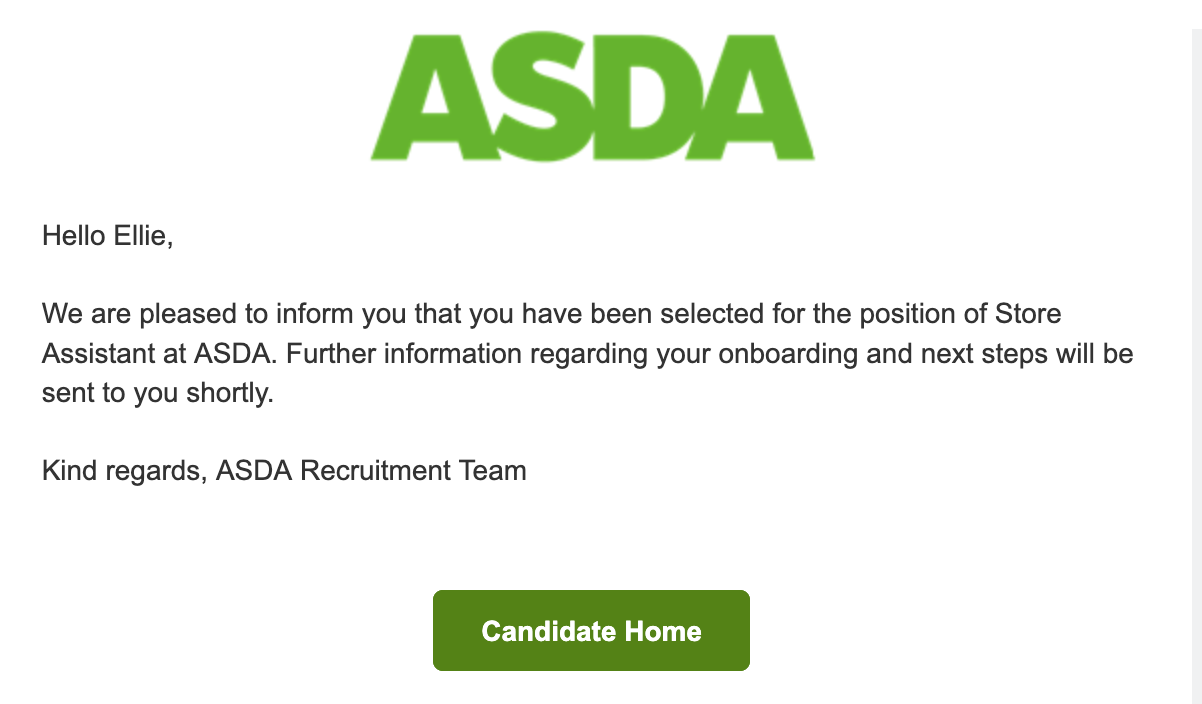Click "Recruitment Team" in the sign-off
Image resolution: width=1202 pixels, height=704 pixels.
tap(413, 470)
